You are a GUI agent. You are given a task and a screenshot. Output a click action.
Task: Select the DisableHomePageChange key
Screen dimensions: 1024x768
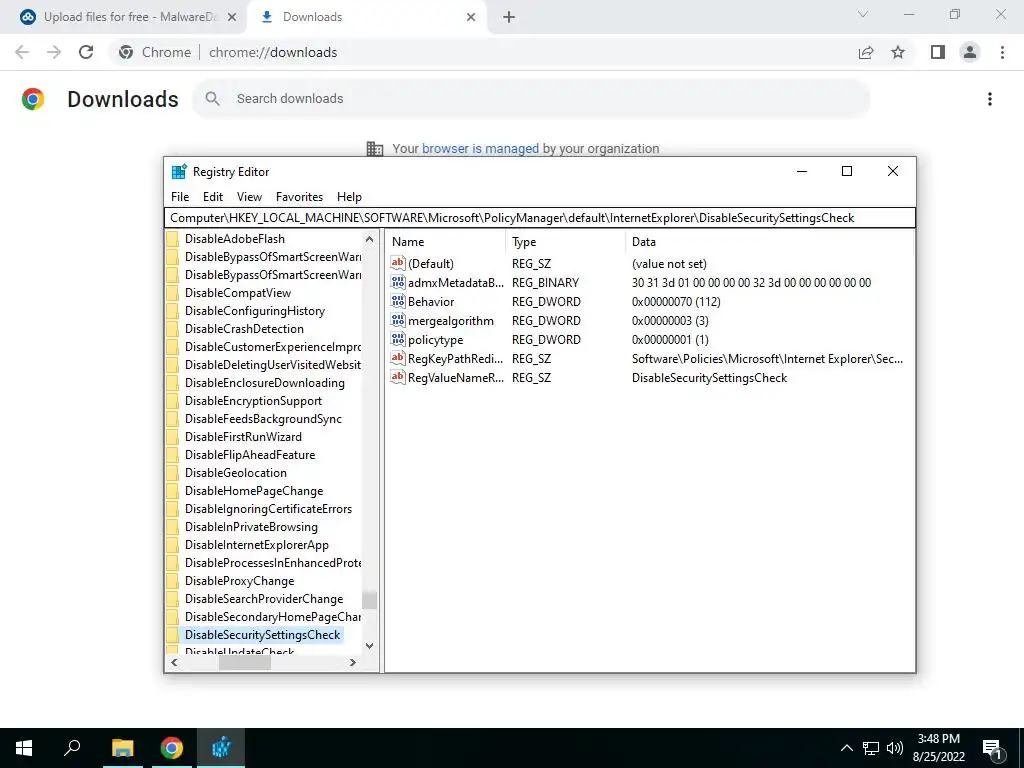tap(253, 491)
